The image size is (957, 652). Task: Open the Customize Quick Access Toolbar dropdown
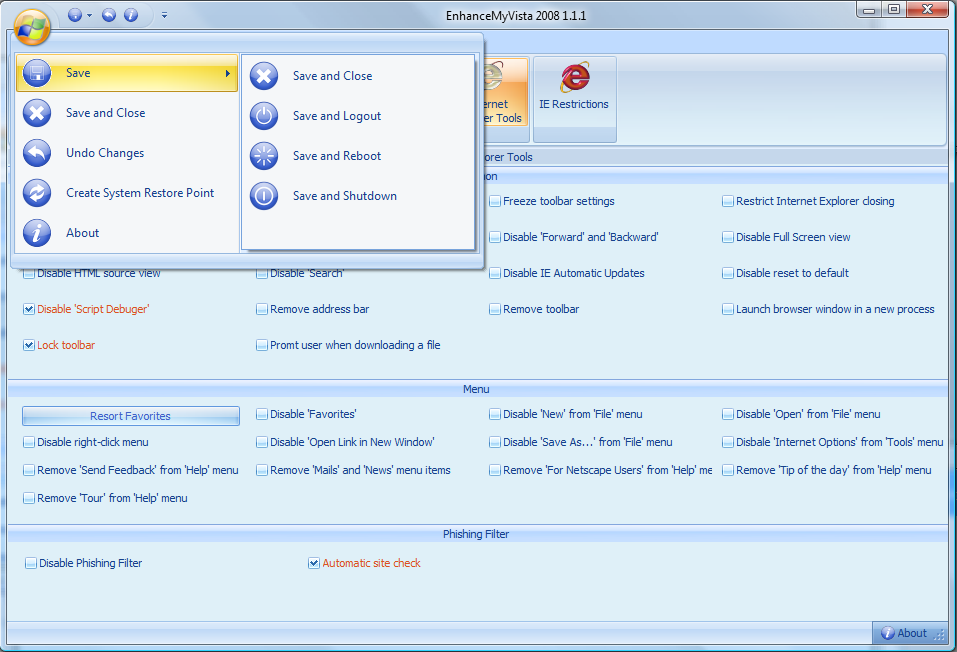(x=164, y=15)
